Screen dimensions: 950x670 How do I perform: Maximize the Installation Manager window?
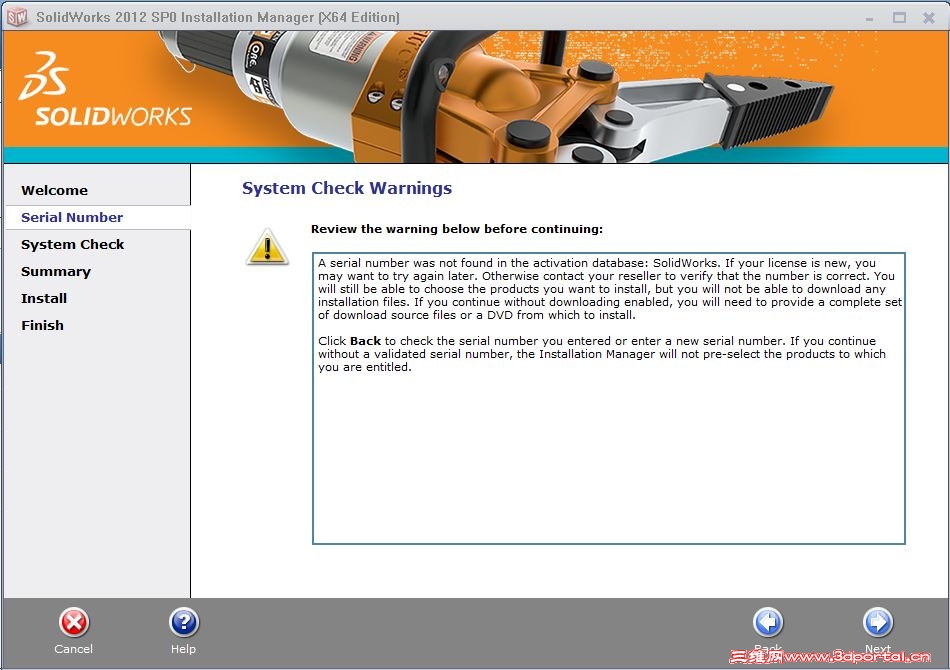coord(900,18)
